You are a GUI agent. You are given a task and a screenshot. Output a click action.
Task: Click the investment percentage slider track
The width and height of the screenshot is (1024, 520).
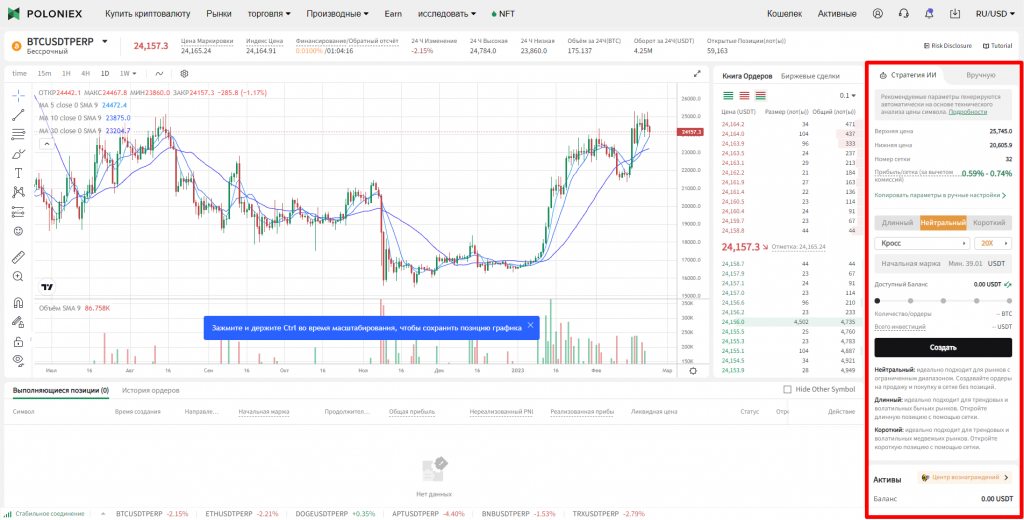tap(943, 299)
